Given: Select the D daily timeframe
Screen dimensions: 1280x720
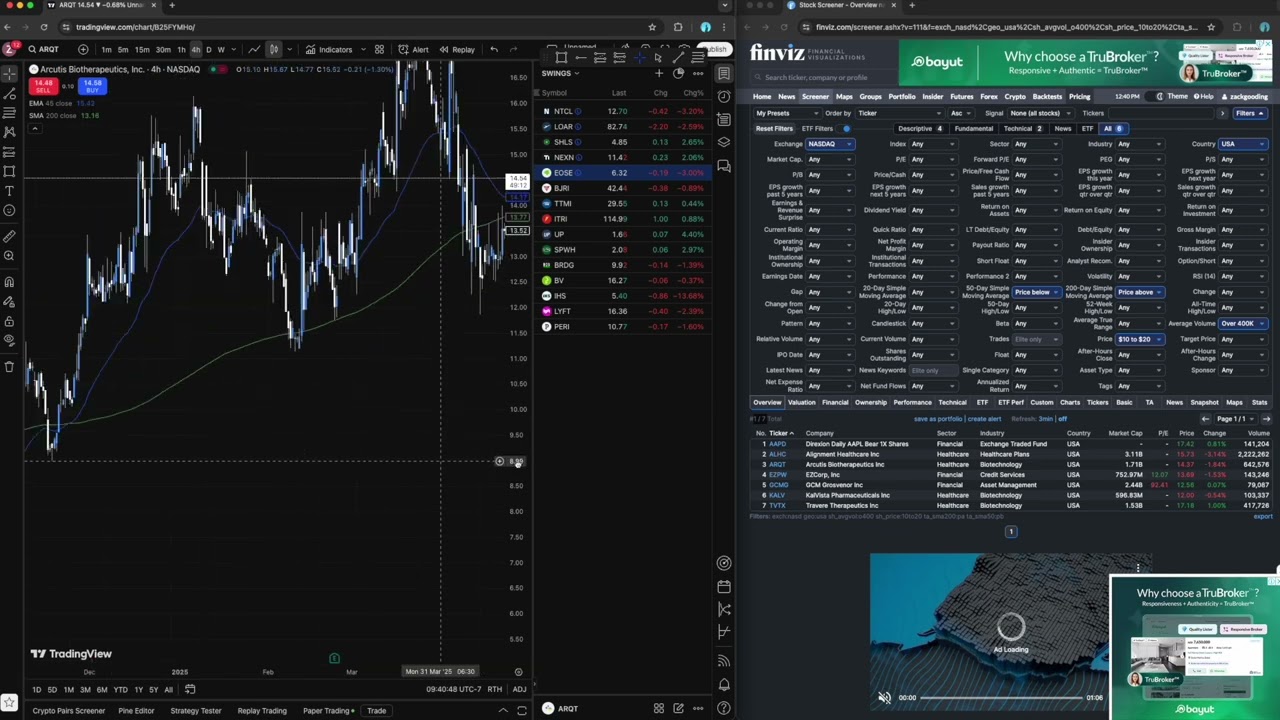Looking at the screenshot, I should coord(208,49).
